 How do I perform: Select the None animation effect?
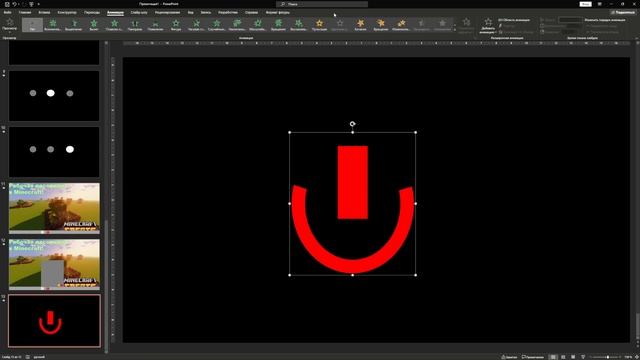coord(32,25)
